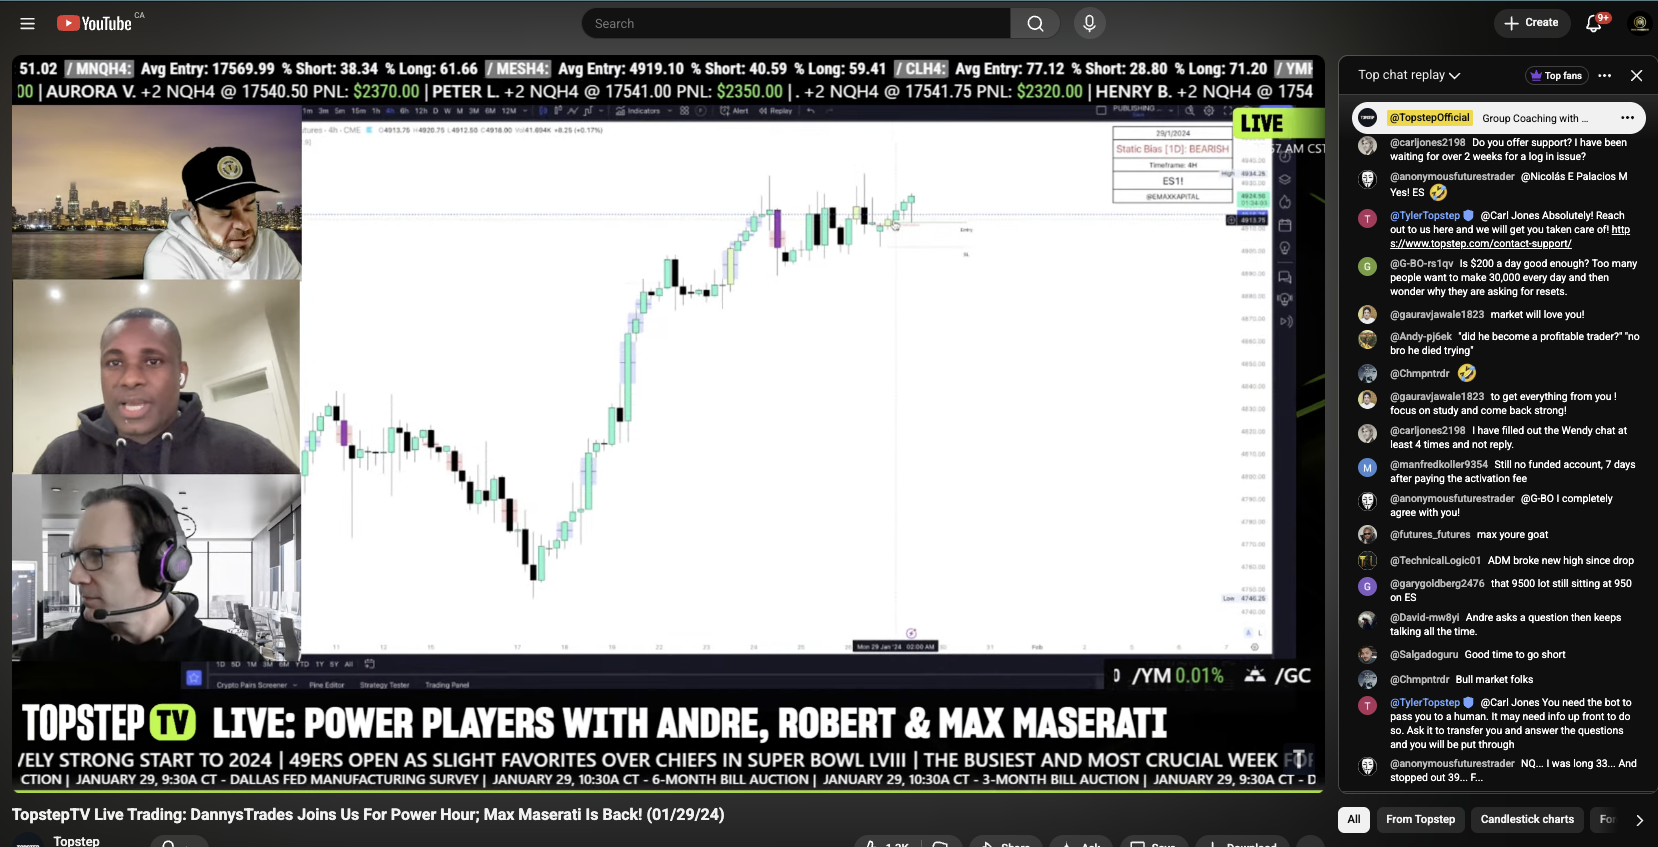The image size is (1658, 847).
Task: Open the YouTube guide hamburger menu
Action: [x=27, y=23]
